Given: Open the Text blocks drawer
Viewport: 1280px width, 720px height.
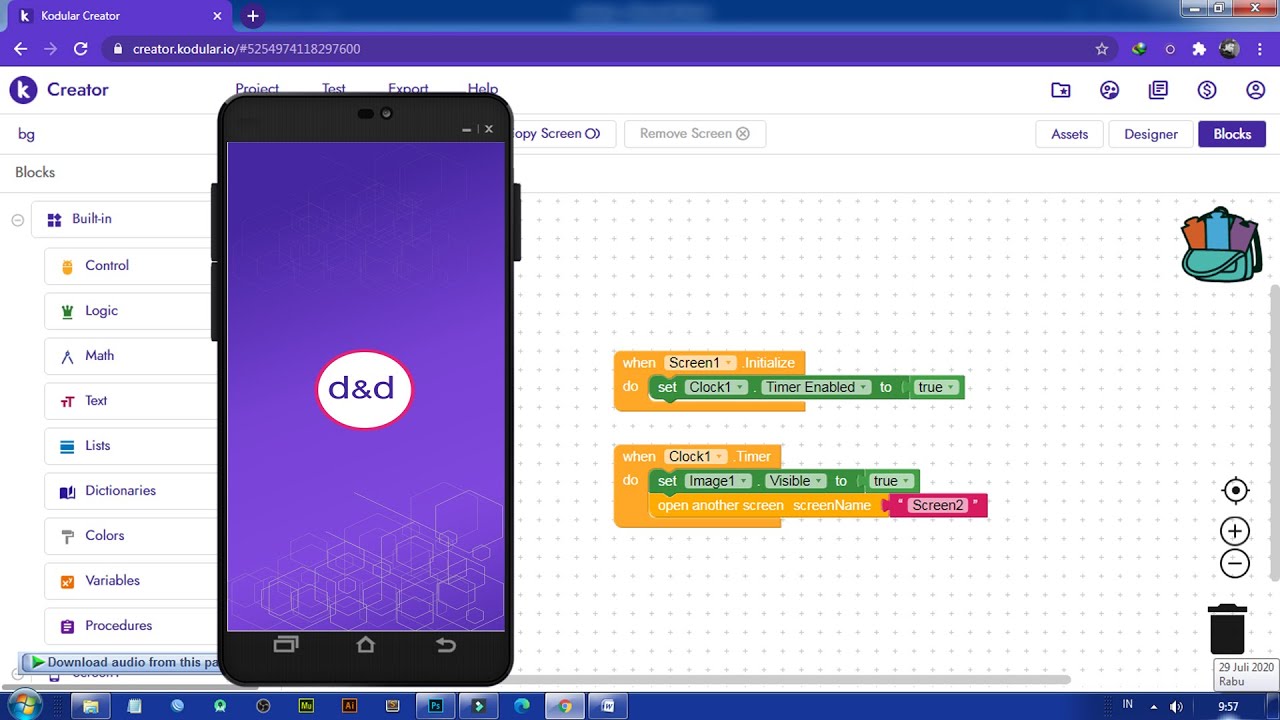Looking at the screenshot, I should click(x=130, y=401).
